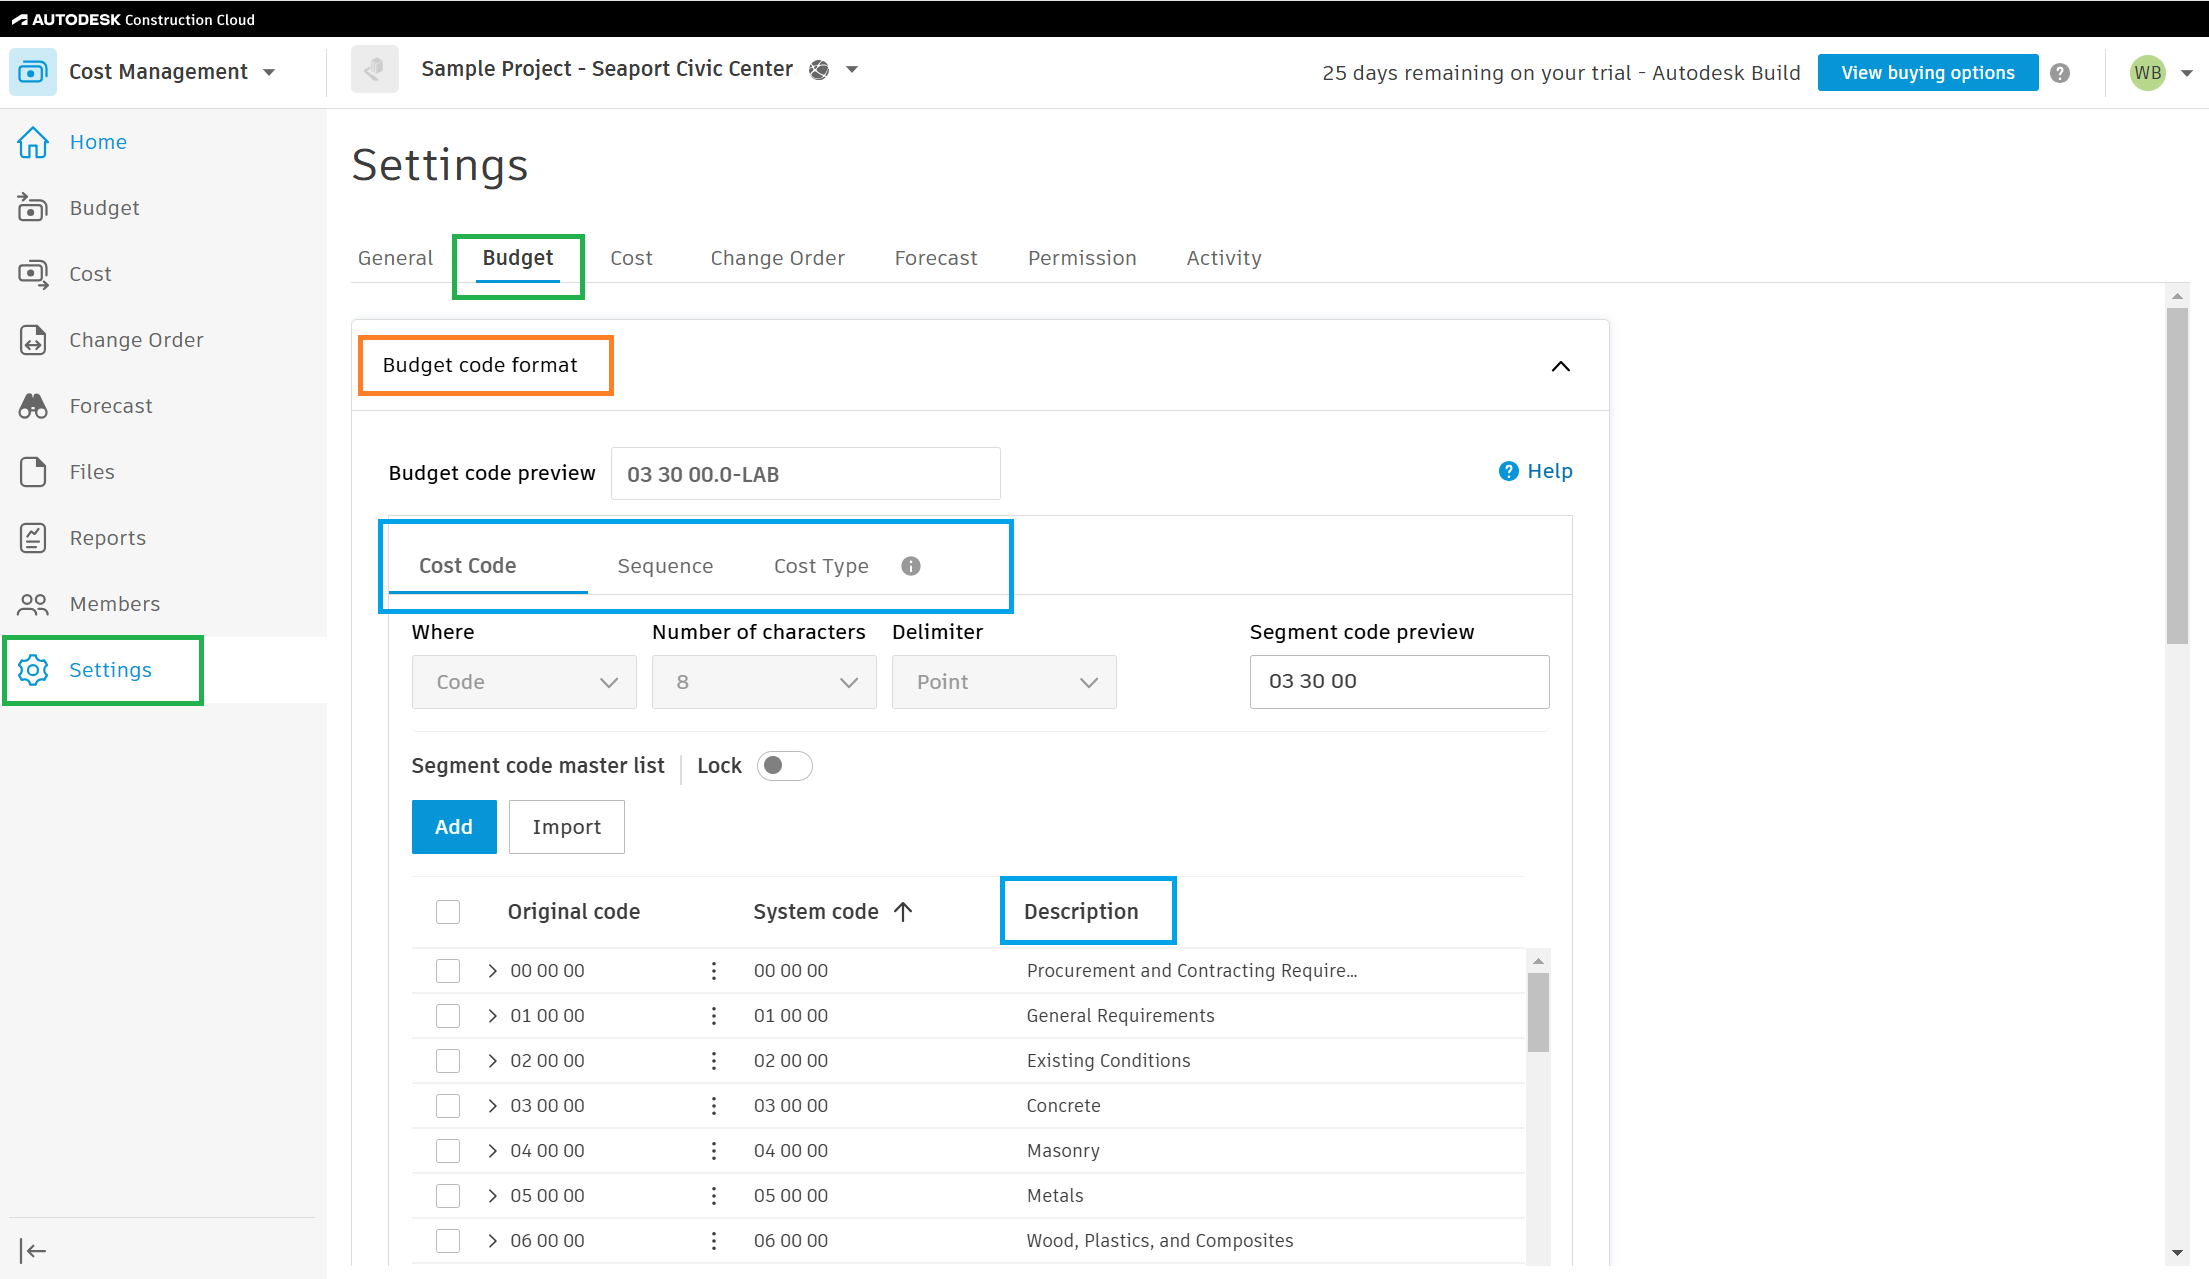Open the project selector dropdown arrow
The width and height of the screenshot is (2209, 1279).
[x=852, y=69]
